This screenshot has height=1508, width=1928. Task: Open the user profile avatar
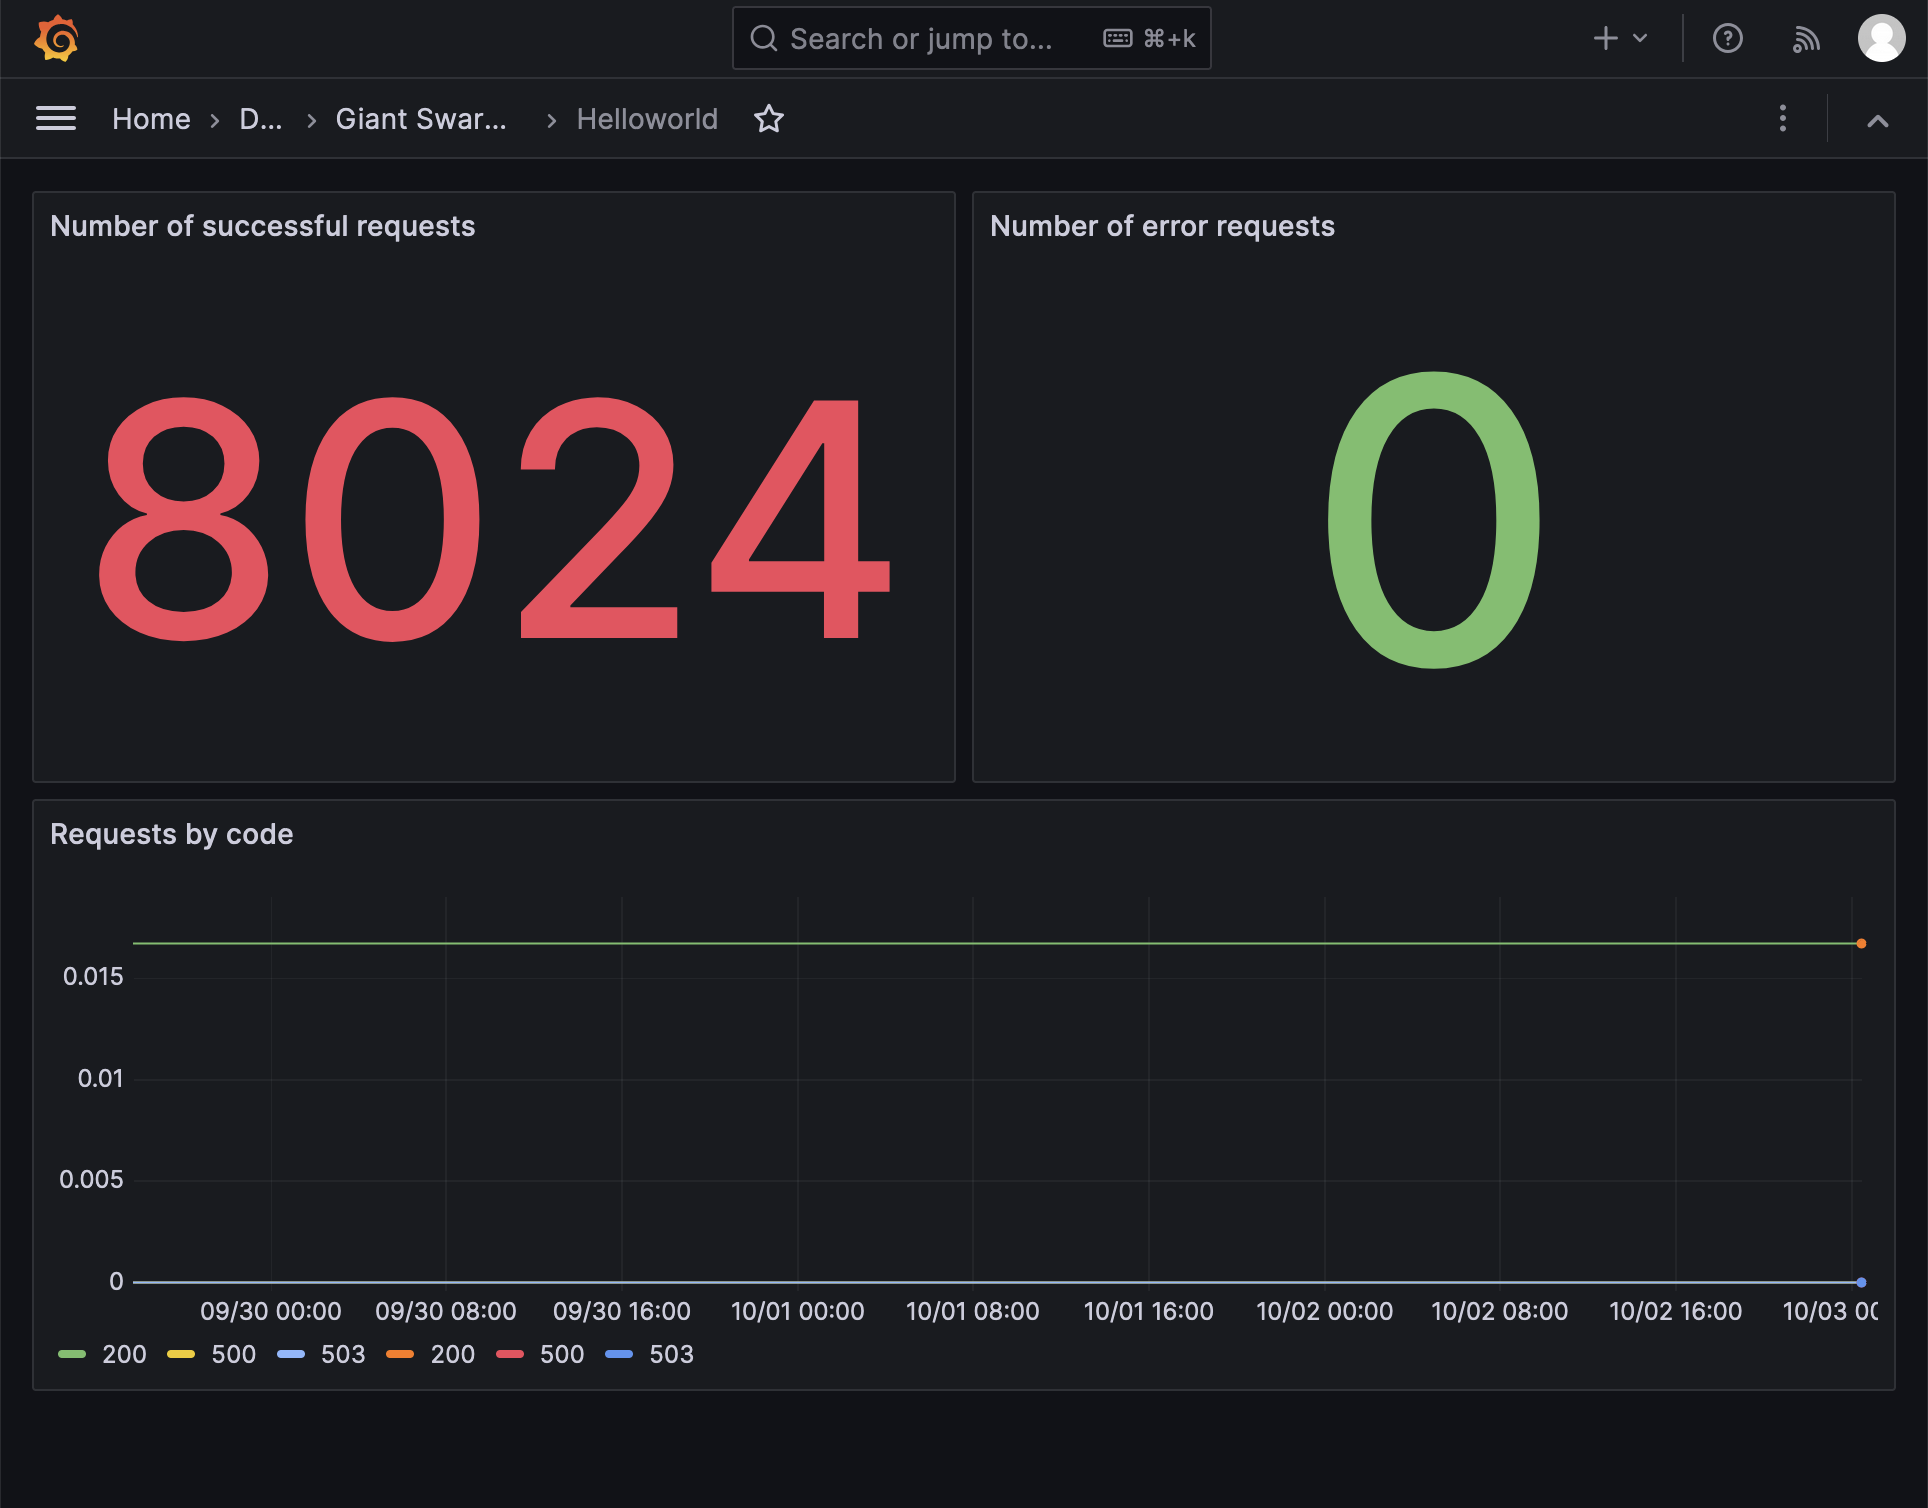1882,38
